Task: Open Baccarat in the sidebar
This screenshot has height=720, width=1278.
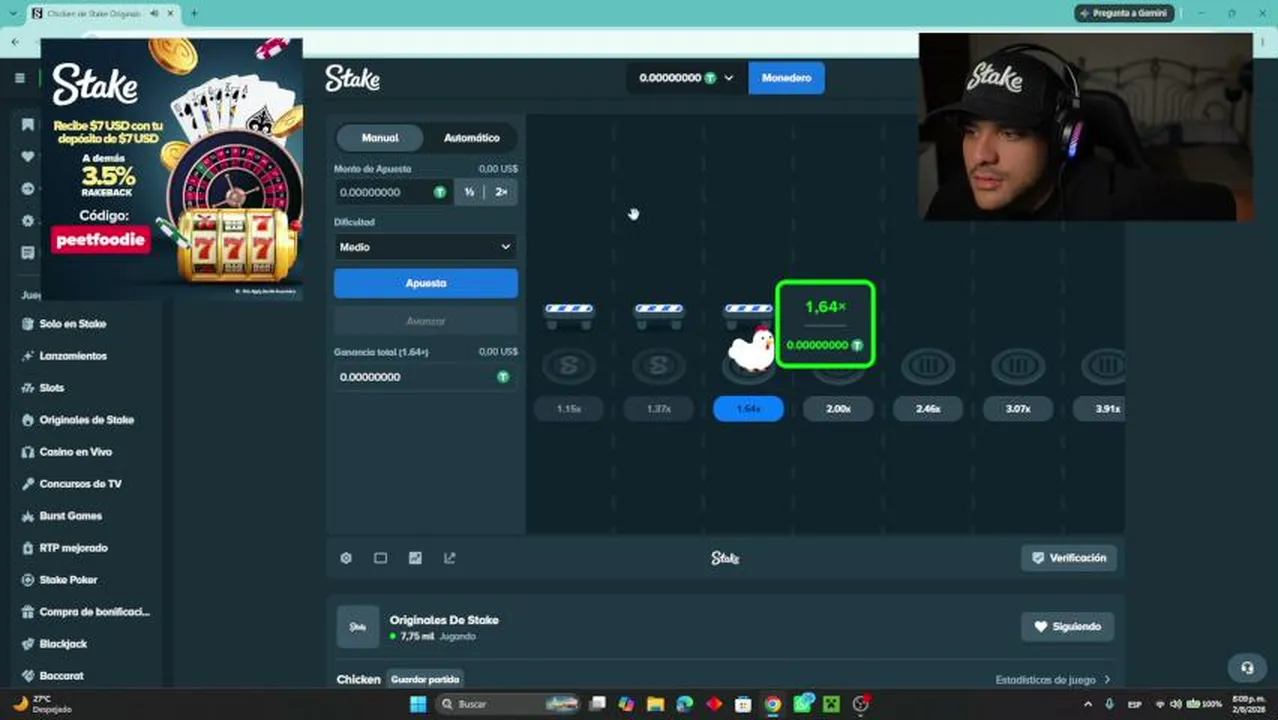Action: tap(61, 676)
